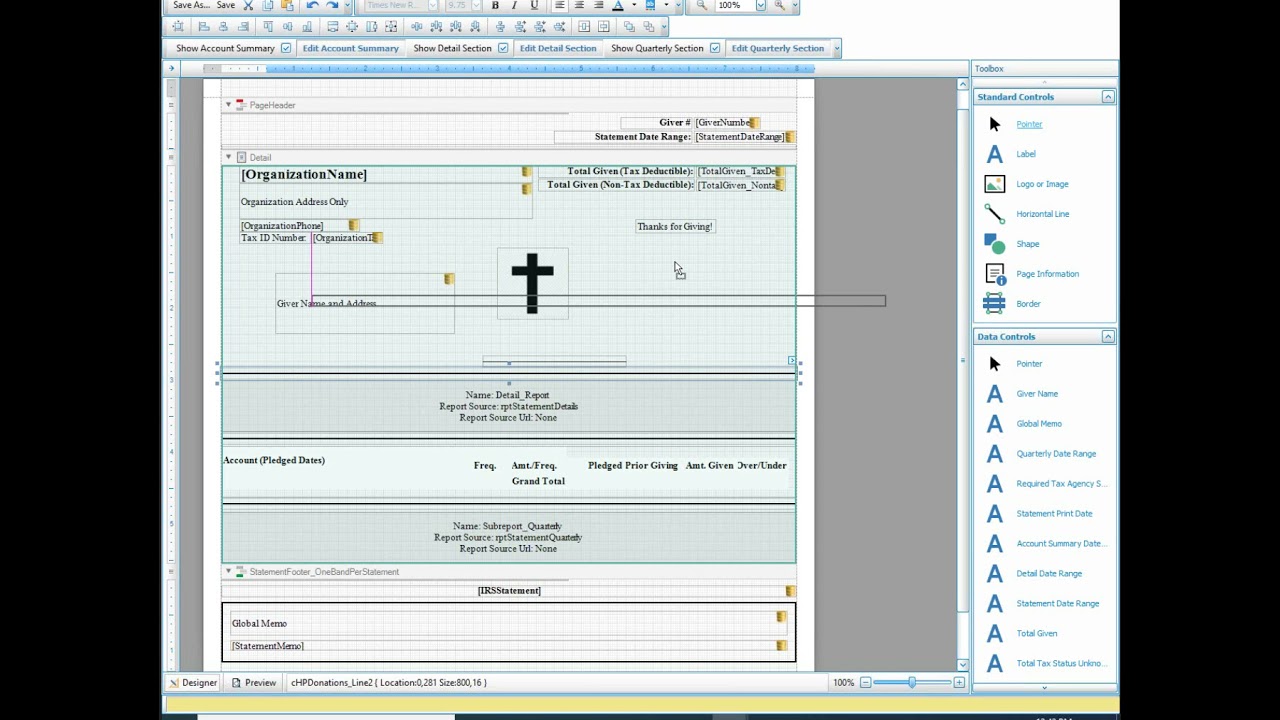
Task: Choose the Shape control in toolbox
Action: tap(1027, 244)
